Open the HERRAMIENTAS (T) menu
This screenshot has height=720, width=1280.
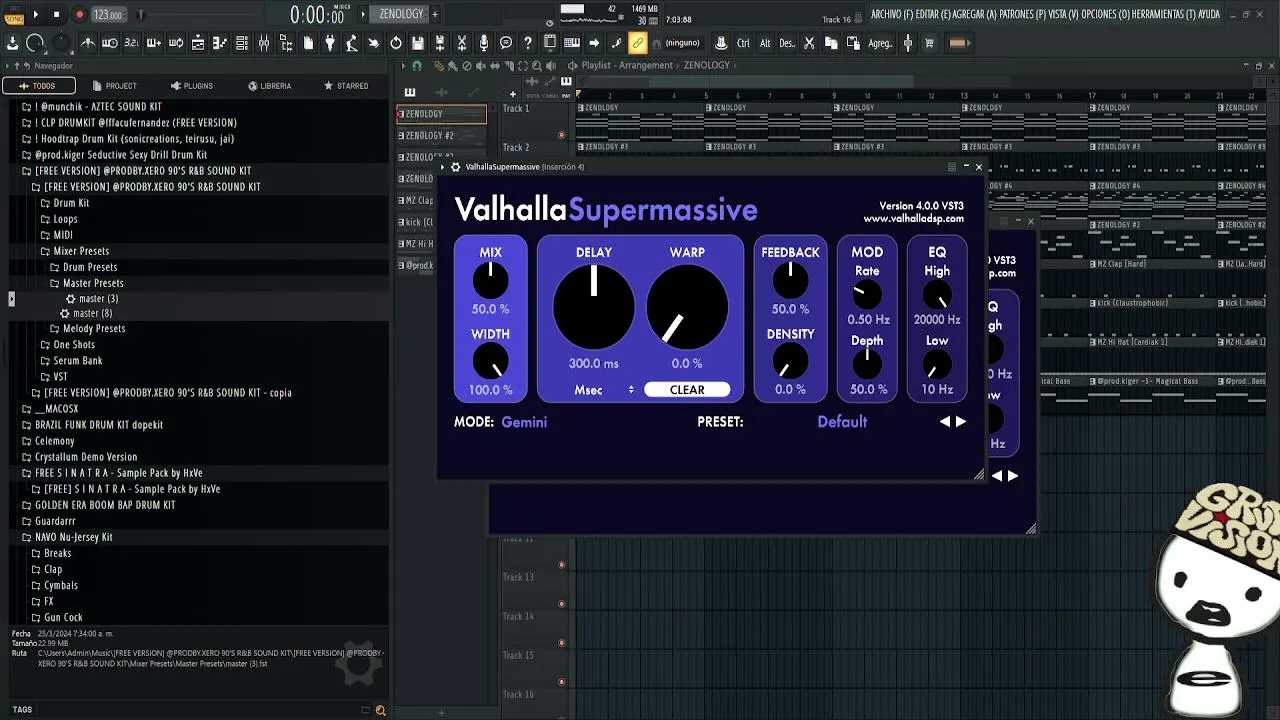(1164, 14)
